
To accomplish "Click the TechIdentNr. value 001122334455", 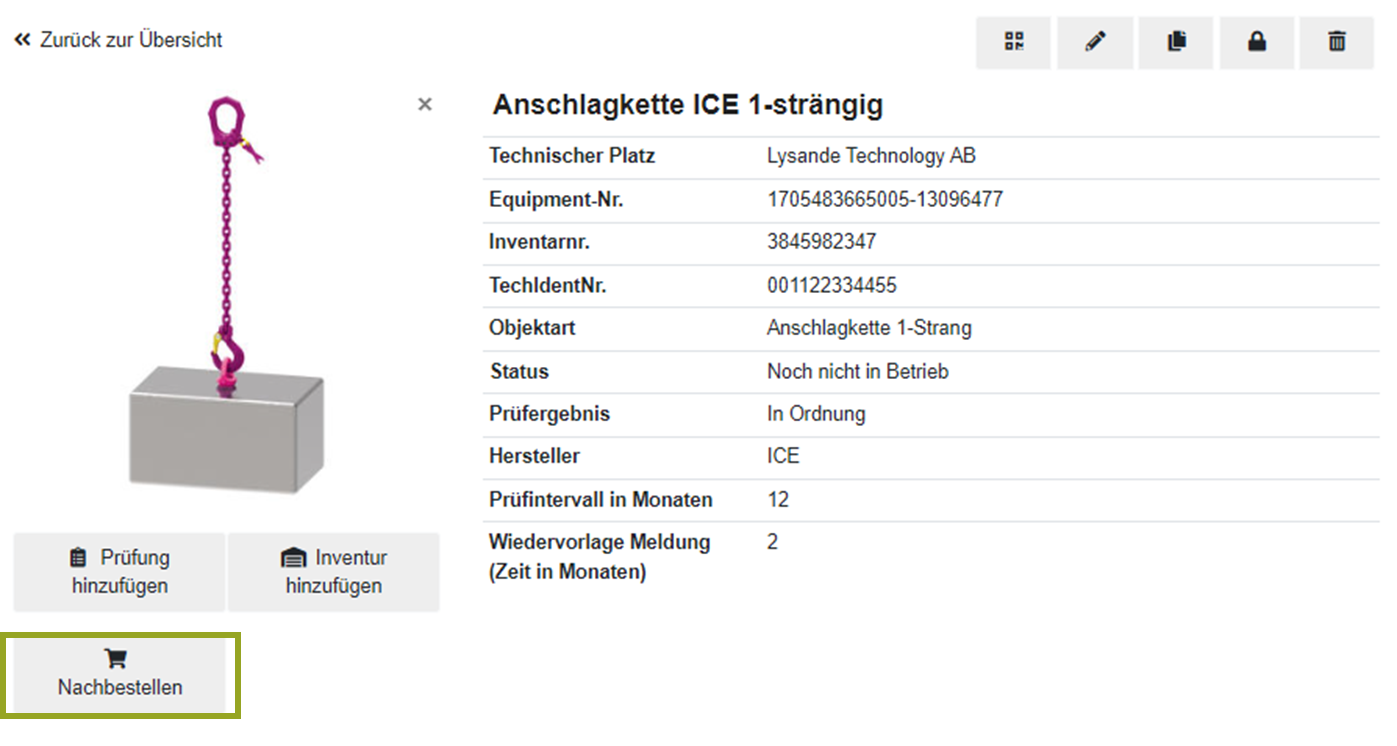I will [x=831, y=286].
